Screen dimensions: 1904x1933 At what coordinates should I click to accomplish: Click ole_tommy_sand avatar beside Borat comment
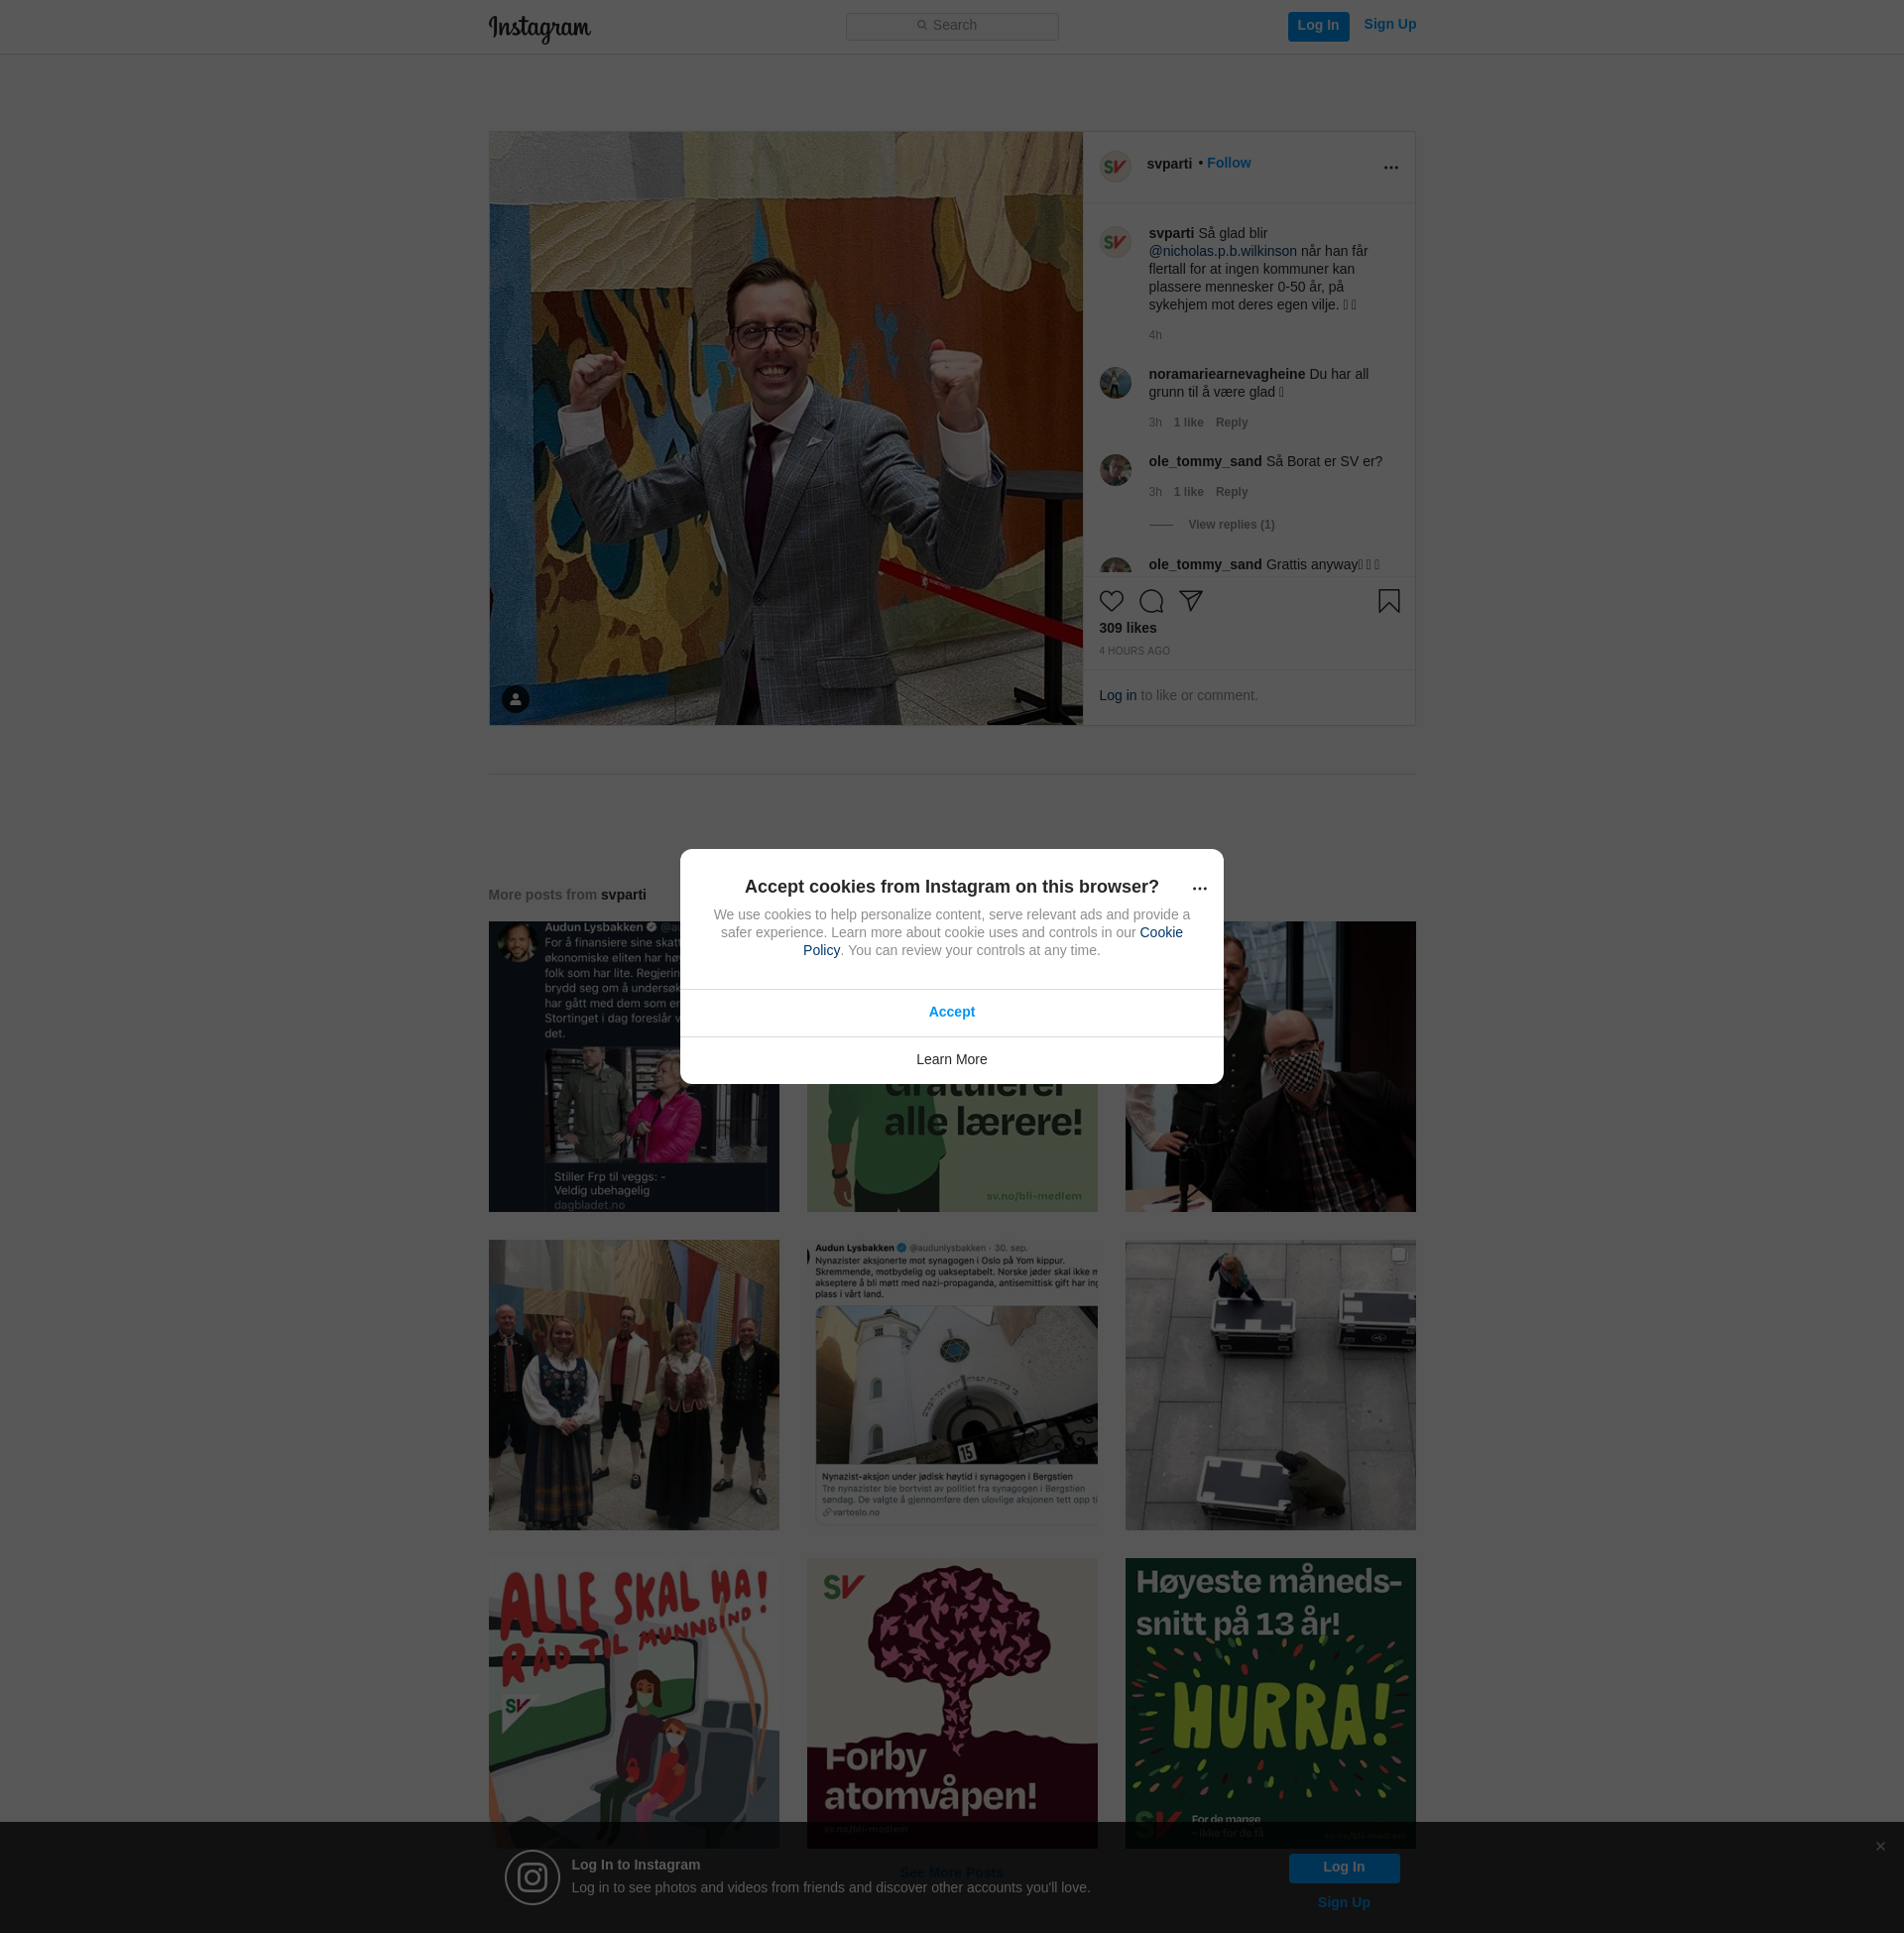click(x=1115, y=469)
